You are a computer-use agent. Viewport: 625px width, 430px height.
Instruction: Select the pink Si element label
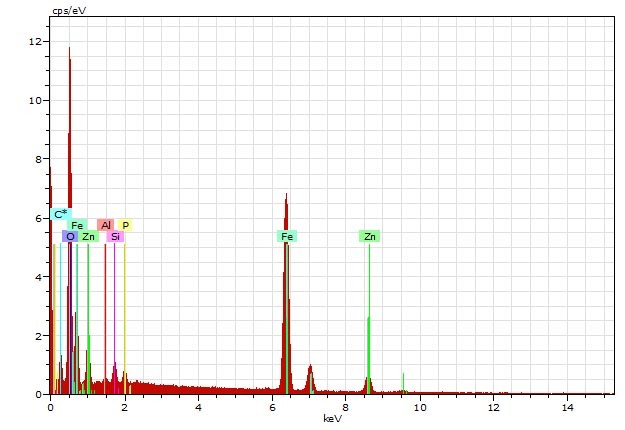115,237
